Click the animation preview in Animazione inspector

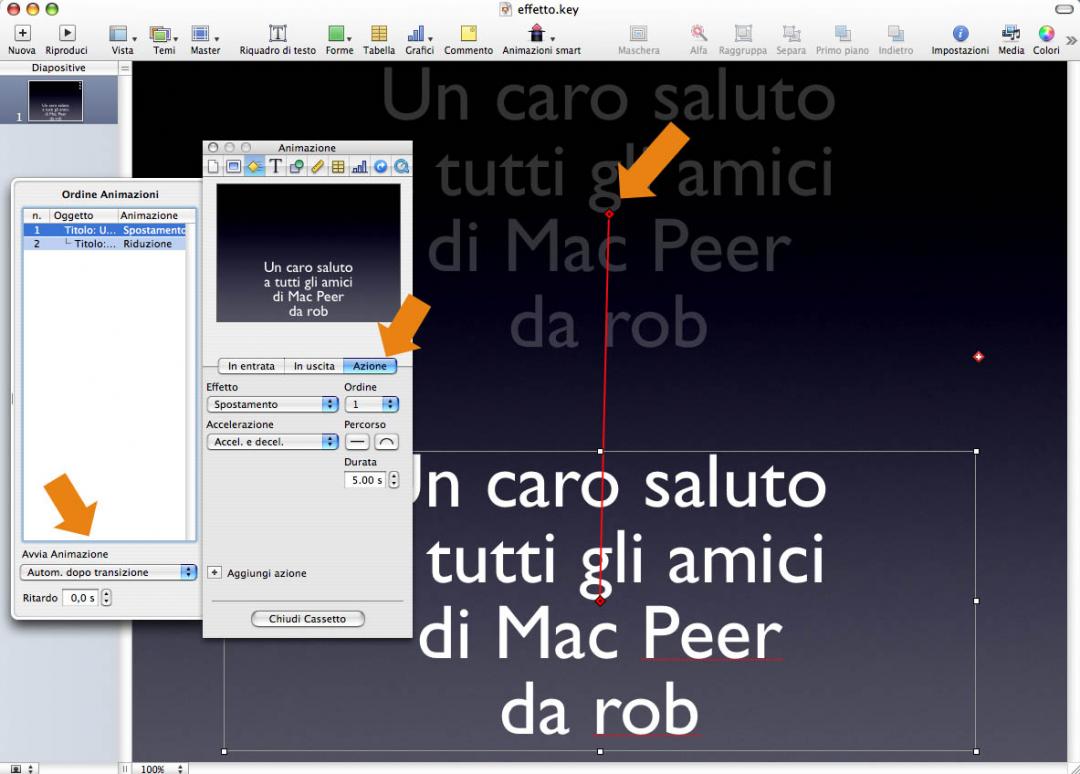click(308, 253)
